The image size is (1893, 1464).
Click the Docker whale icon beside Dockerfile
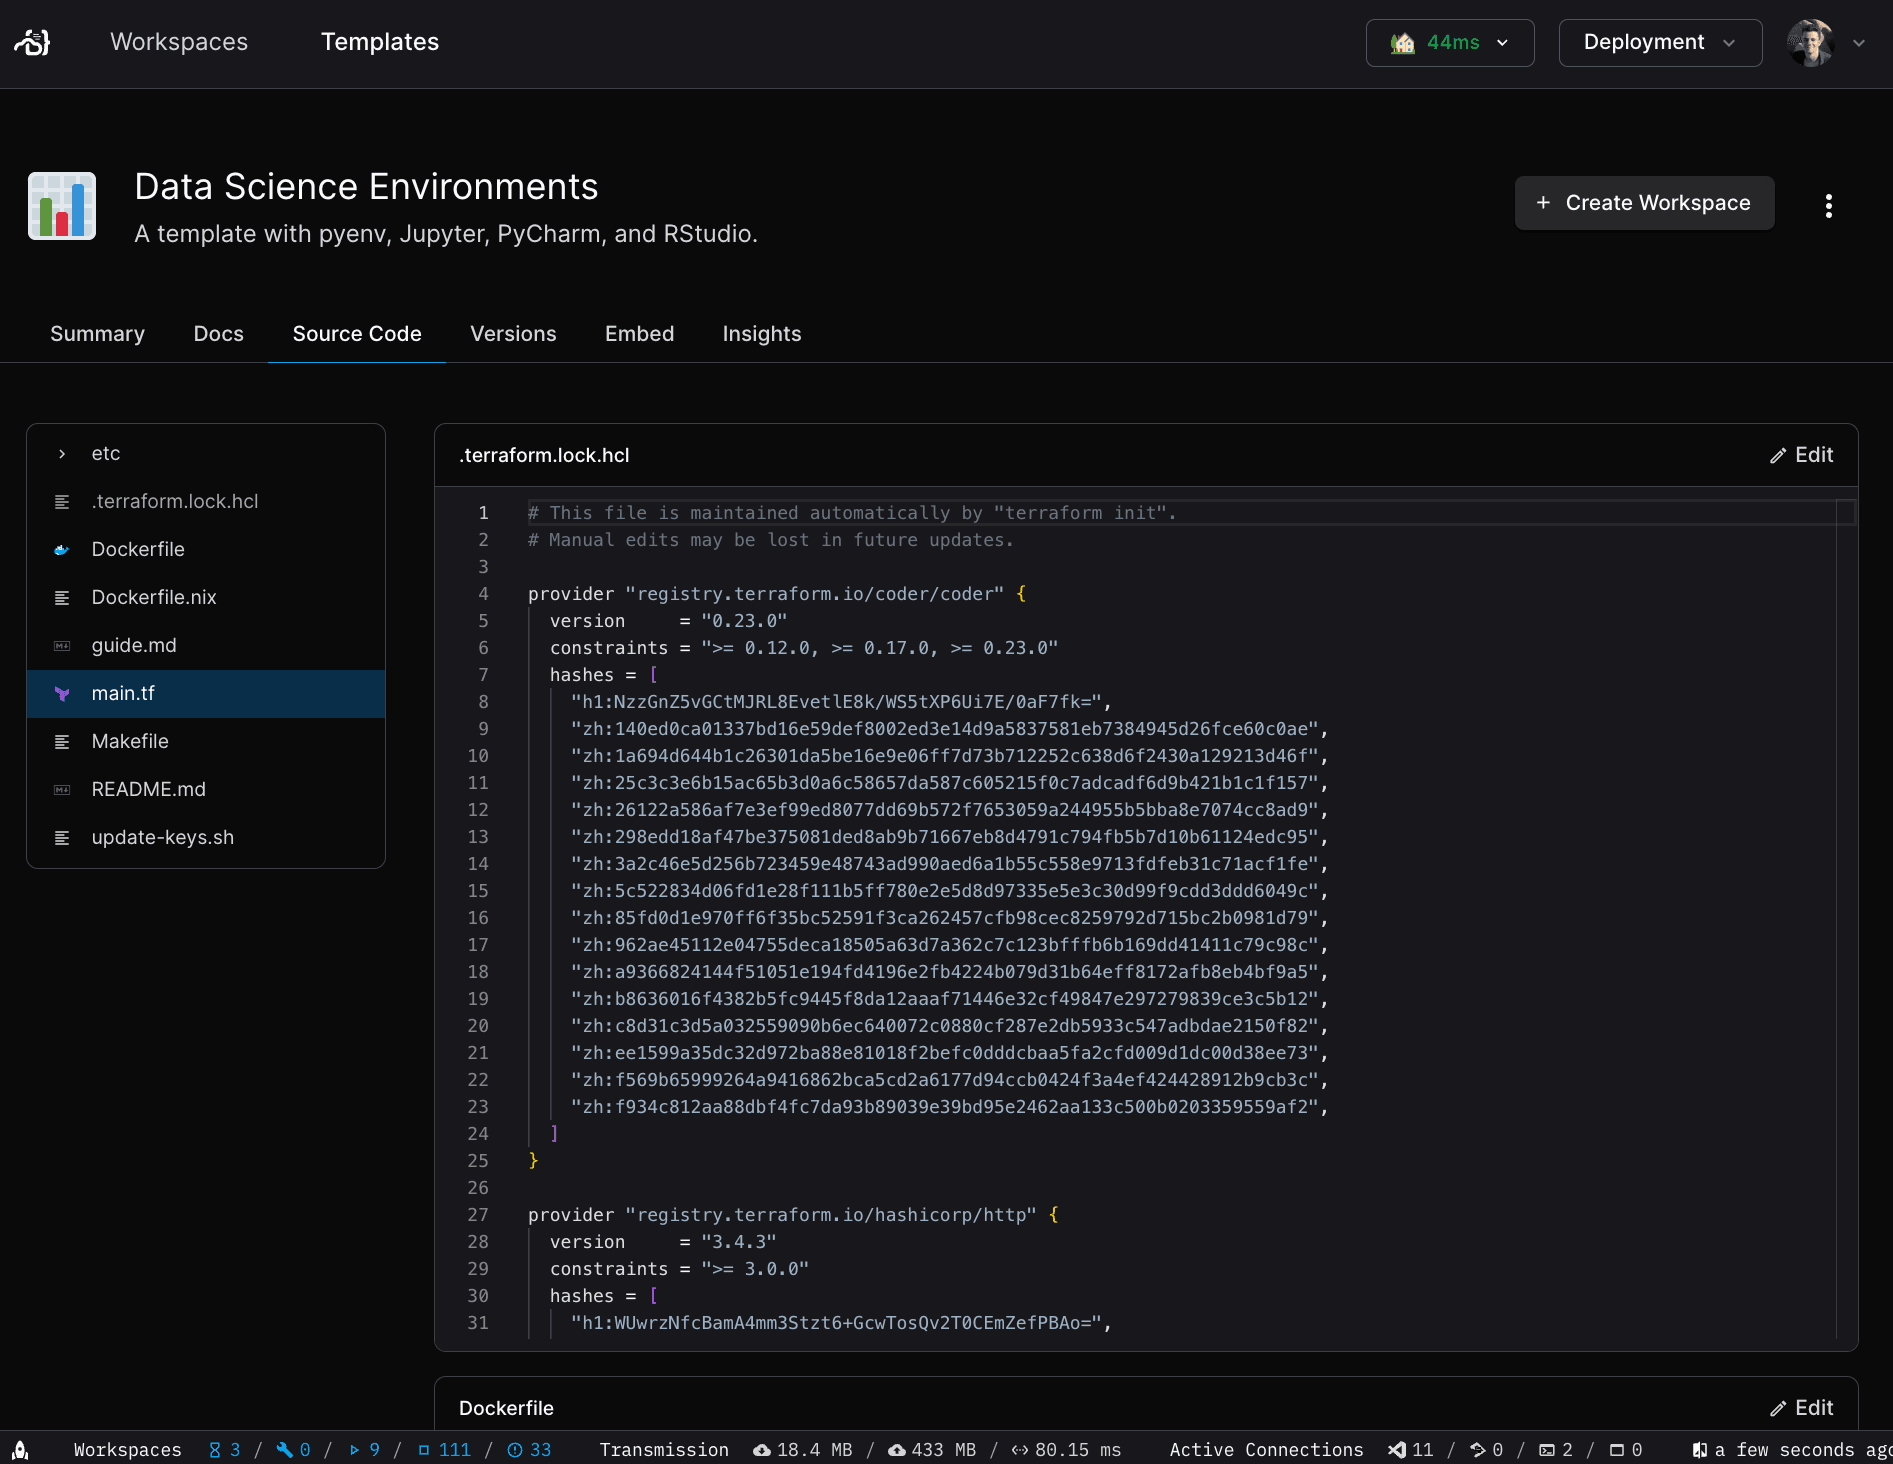(62, 550)
